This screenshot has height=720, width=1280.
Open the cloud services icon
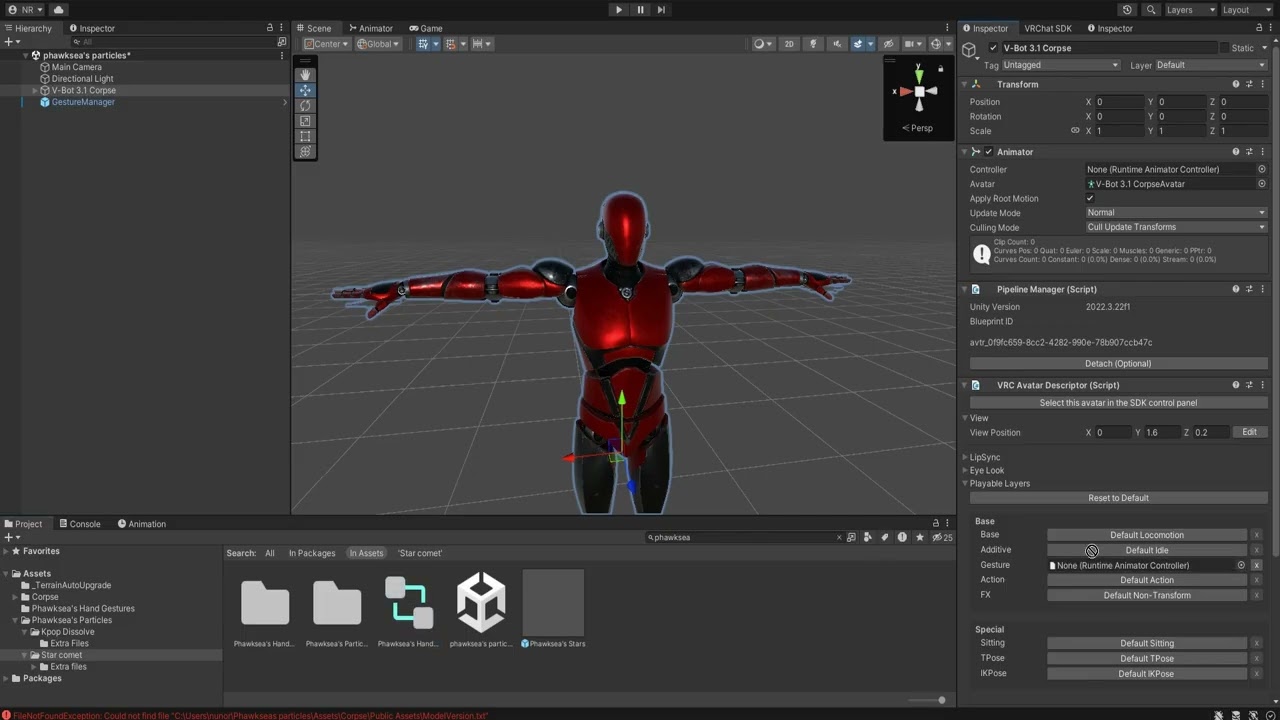coord(58,10)
